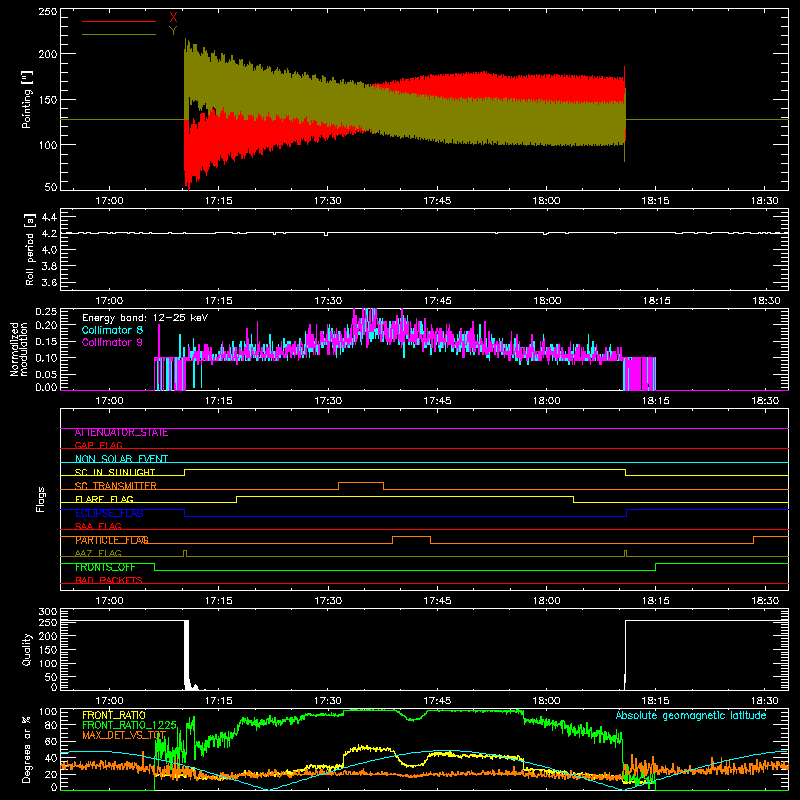
Task: Click the PARTICLE_FLAG label
Action: [x=112, y=540]
